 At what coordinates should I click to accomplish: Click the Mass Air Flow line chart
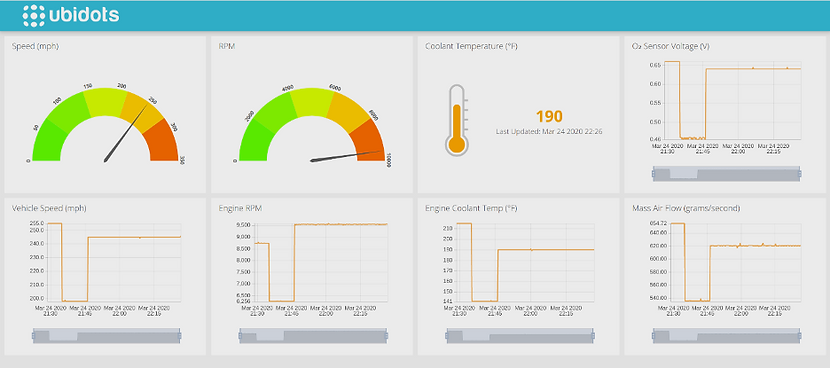[x=735, y=262]
